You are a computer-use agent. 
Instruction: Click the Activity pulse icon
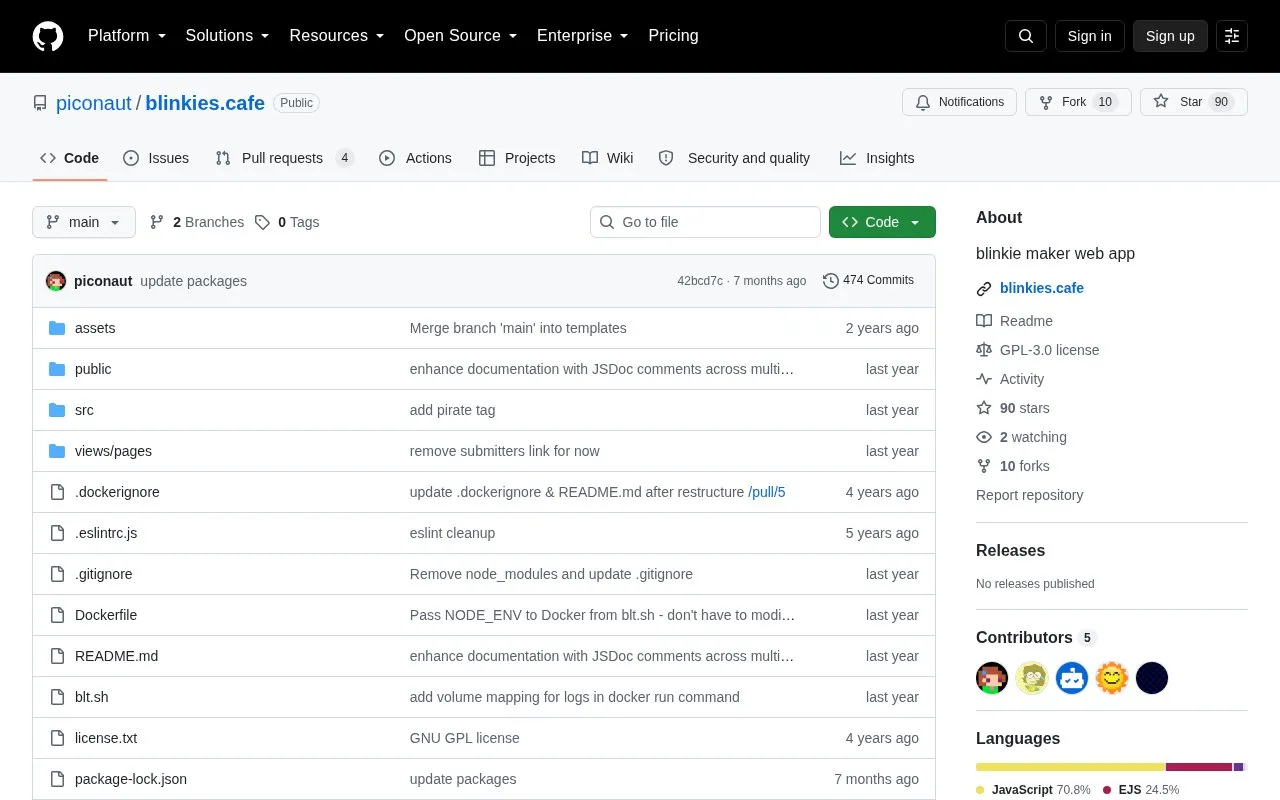pos(984,379)
